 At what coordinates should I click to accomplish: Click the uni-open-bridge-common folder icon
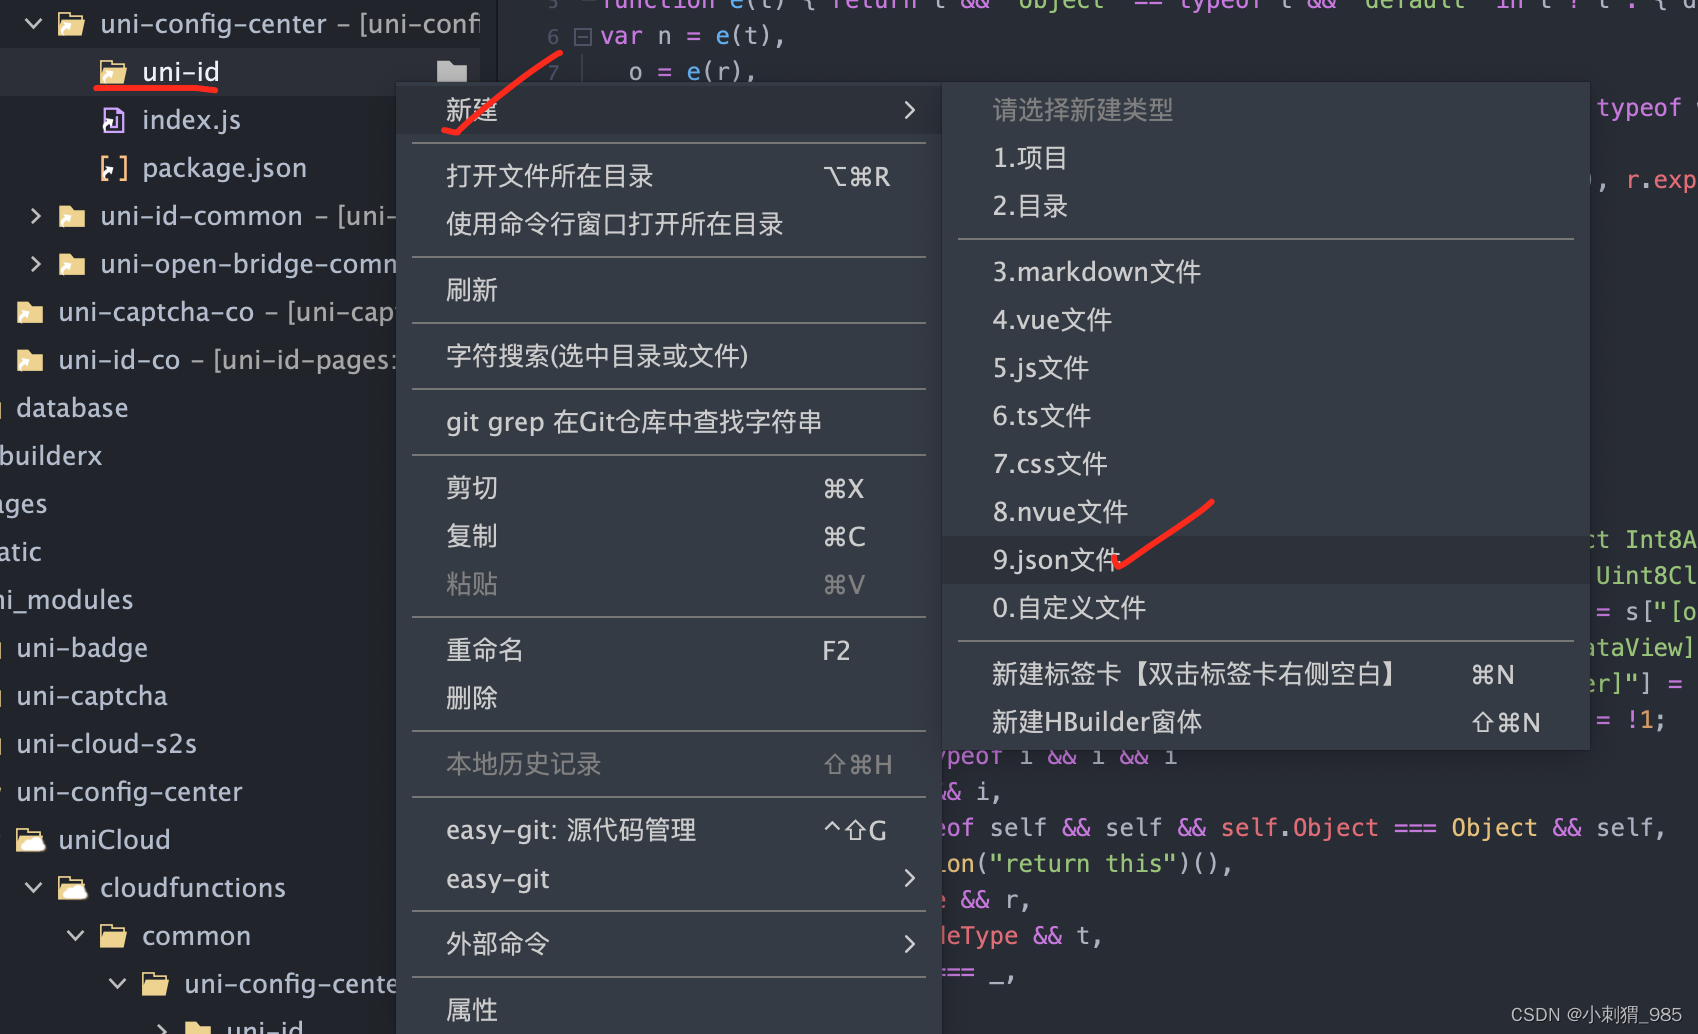72,264
